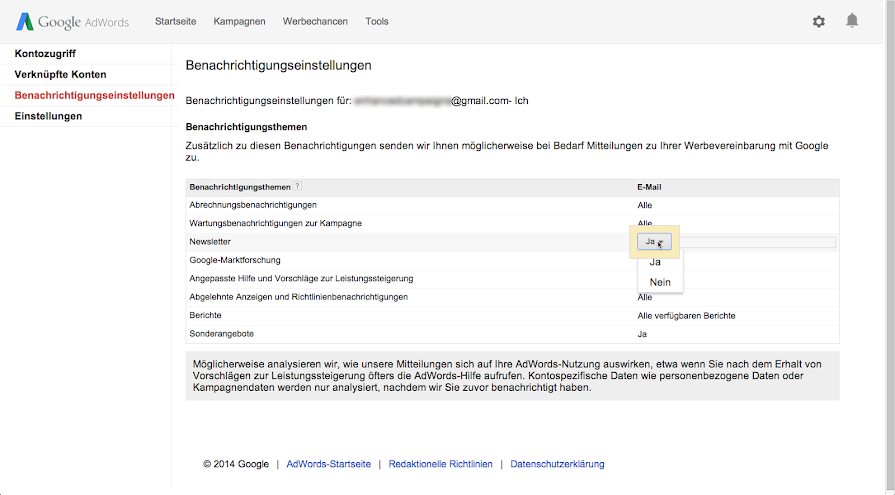The height and width of the screenshot is (495, 895).
Task: Open the Newsletter Ja dropdown button
Action: [654, 242]
